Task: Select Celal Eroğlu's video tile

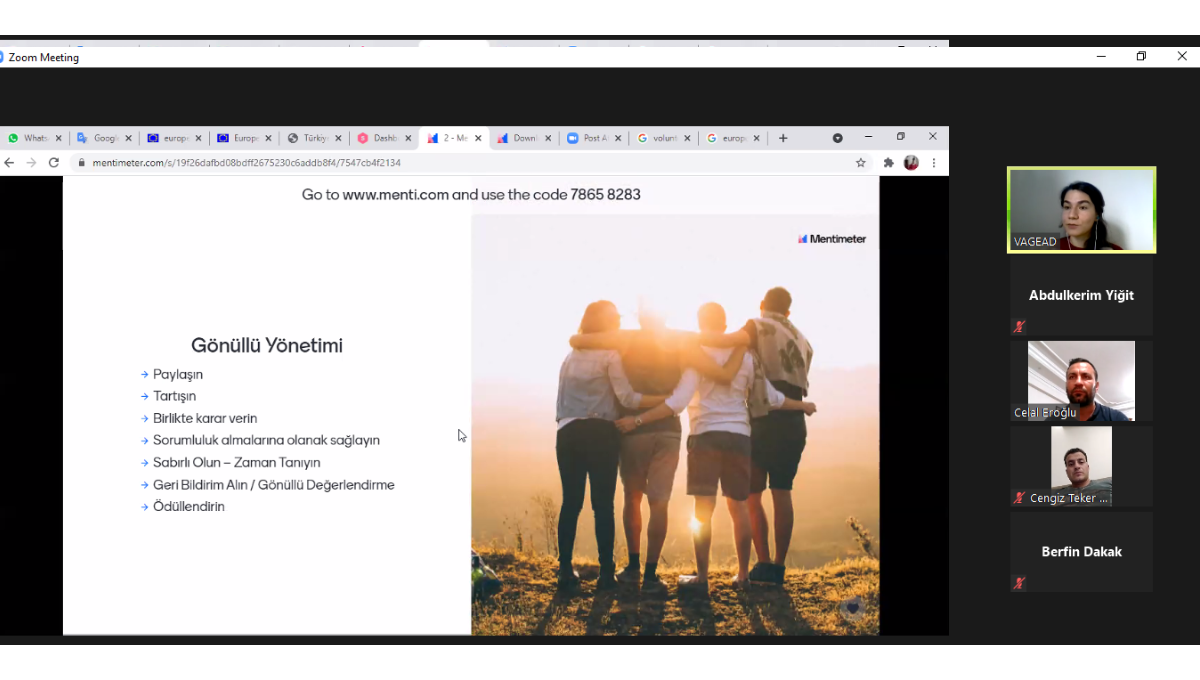Action: tap(1081, 380)
